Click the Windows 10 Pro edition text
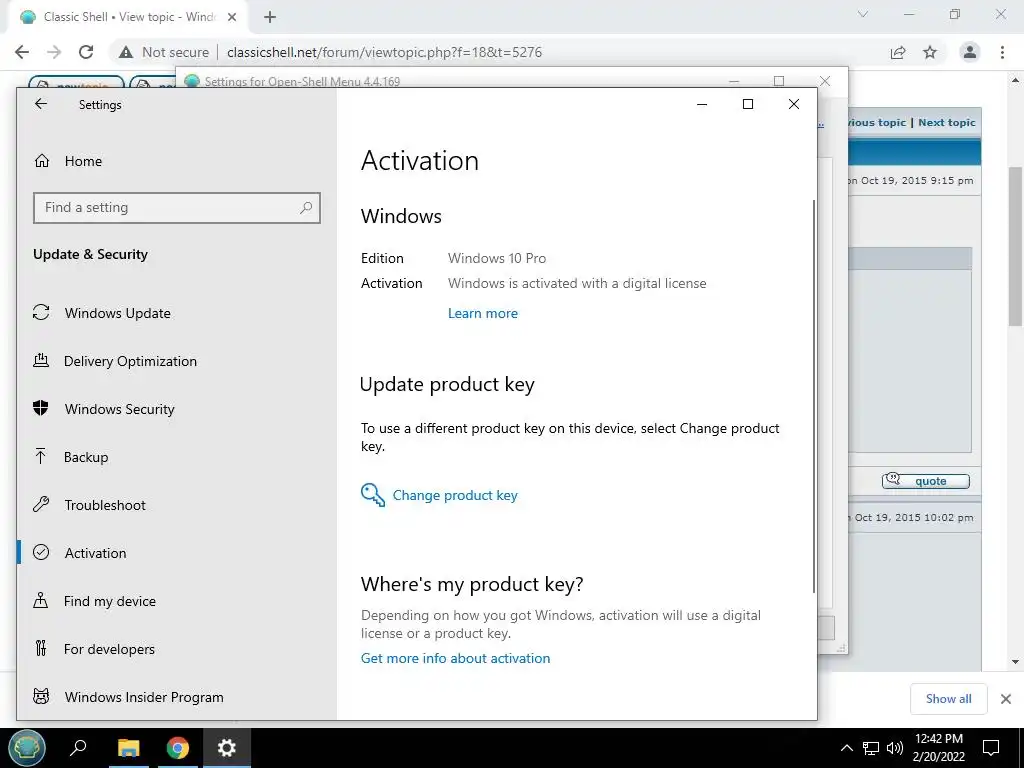1024x768 pixels. point(497,258)
